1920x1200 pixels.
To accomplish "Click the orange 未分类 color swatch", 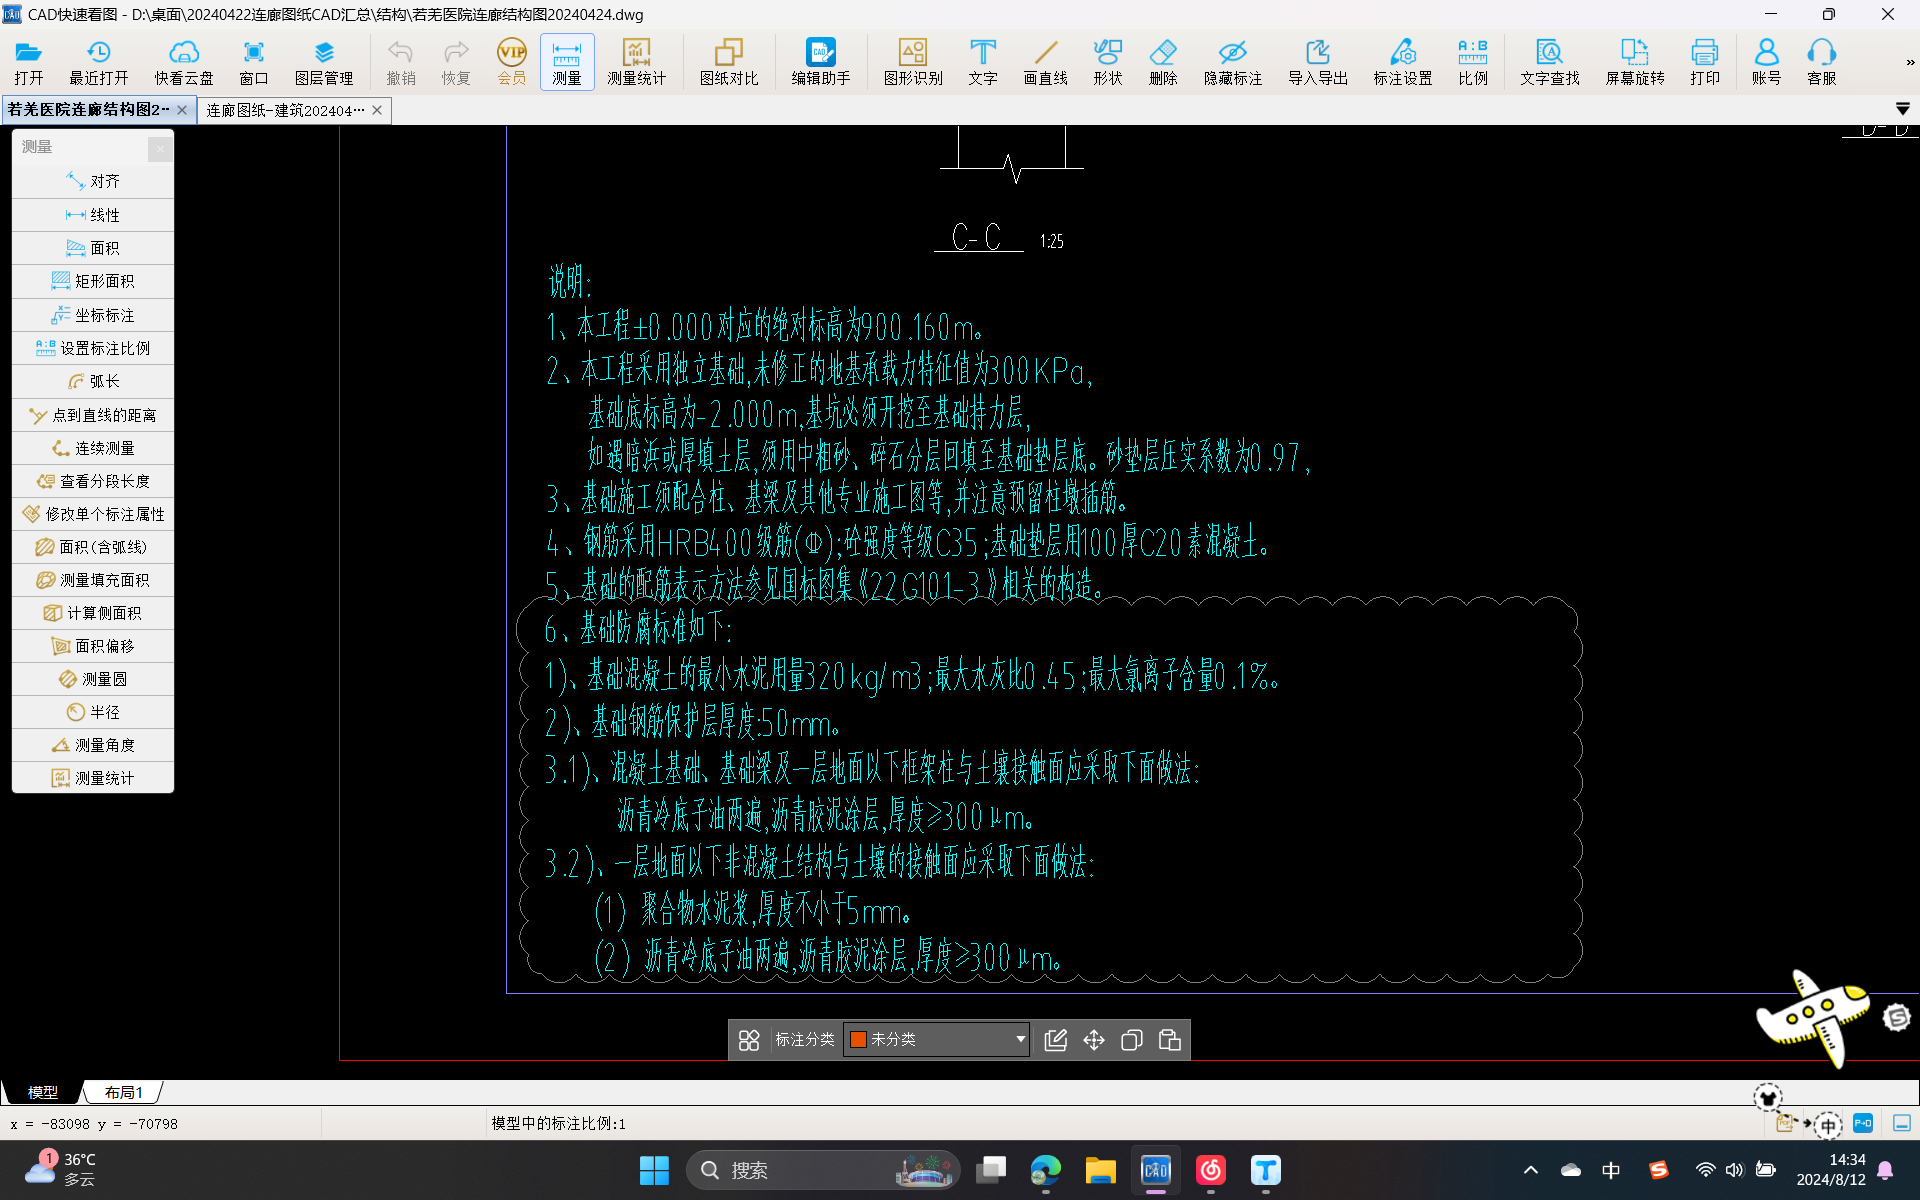I will [858, 1039].
